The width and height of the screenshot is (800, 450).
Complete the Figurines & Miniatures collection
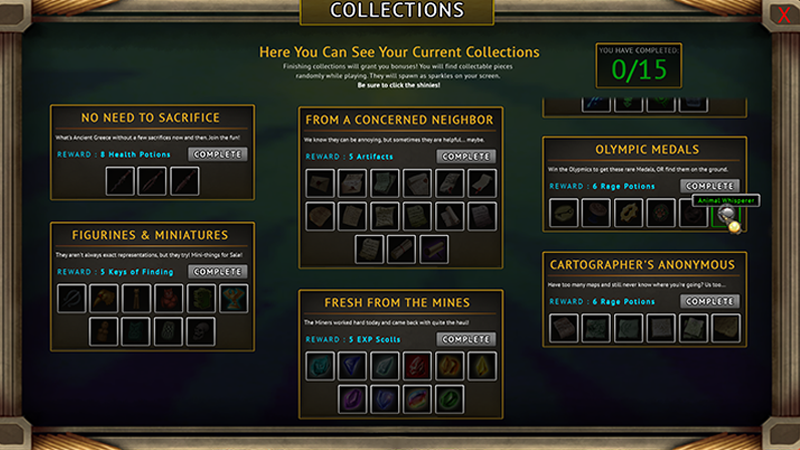[x=218, y=271]
